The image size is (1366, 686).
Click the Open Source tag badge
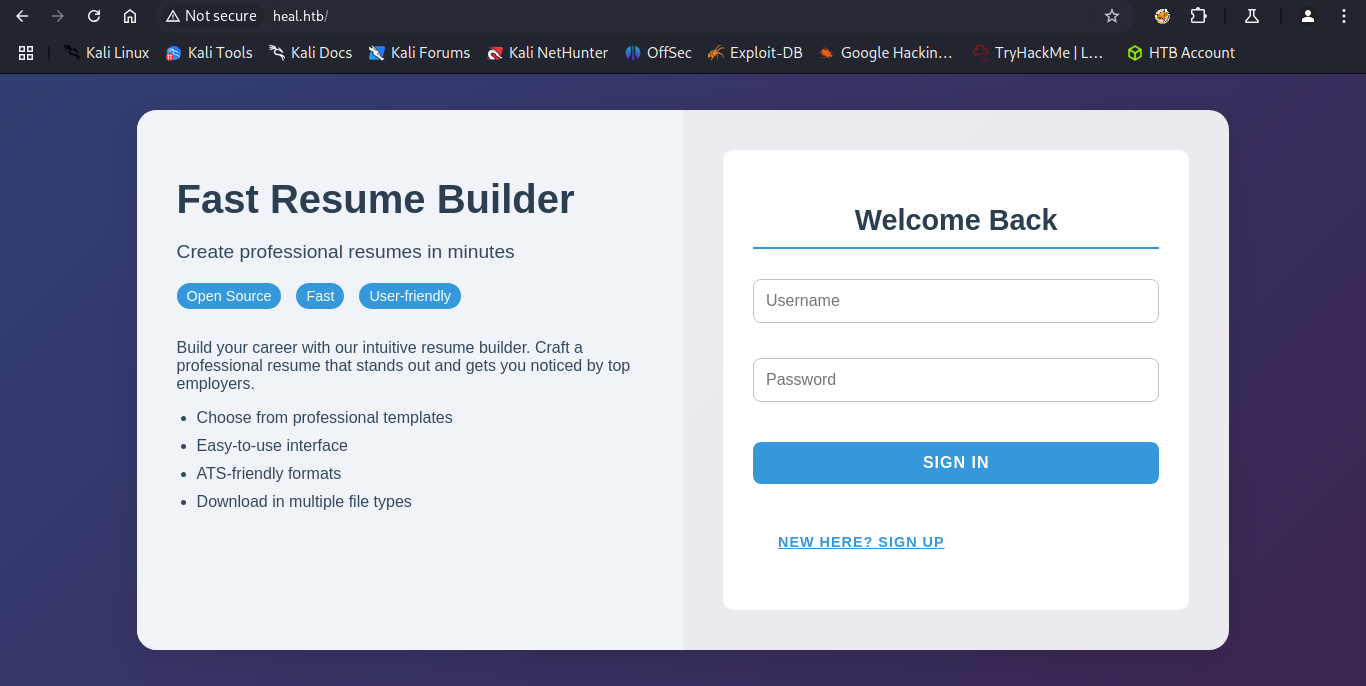click(229, 296)
